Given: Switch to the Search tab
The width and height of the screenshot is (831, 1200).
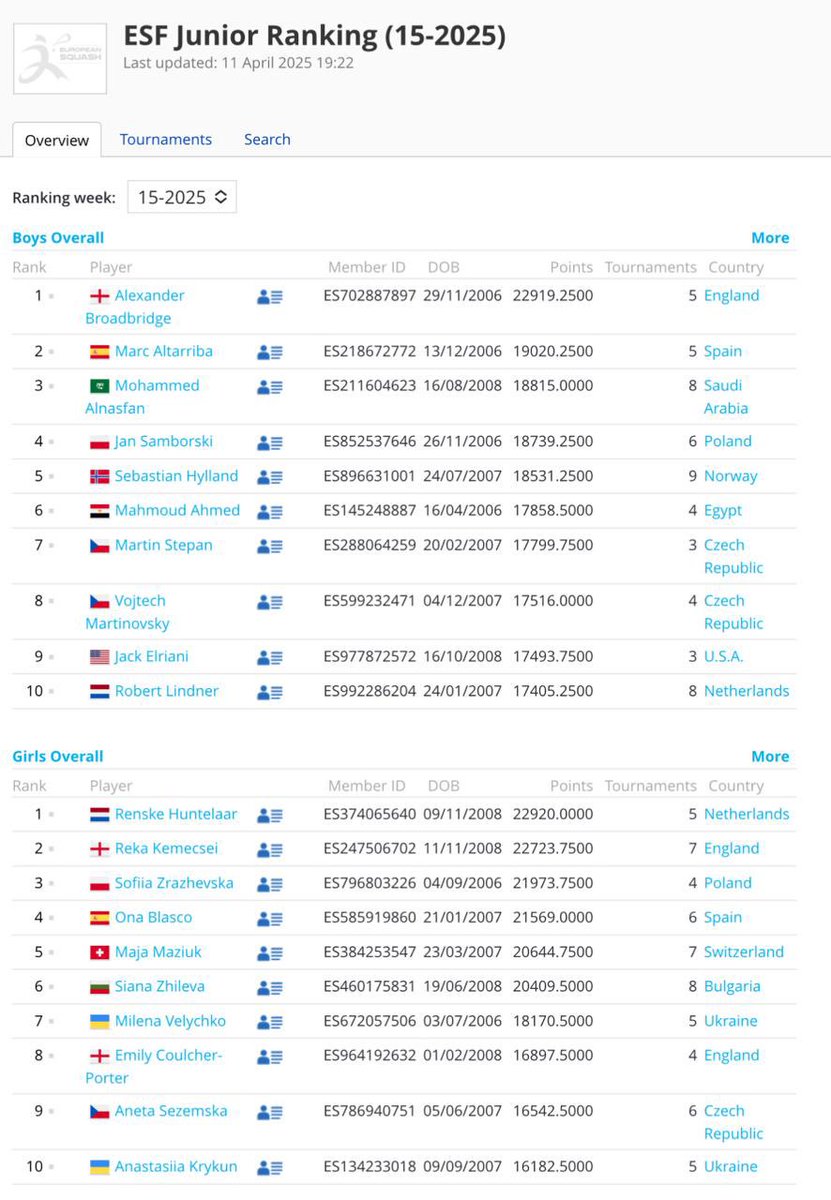Looking at the screenshot, I should (x=267, y=139).
